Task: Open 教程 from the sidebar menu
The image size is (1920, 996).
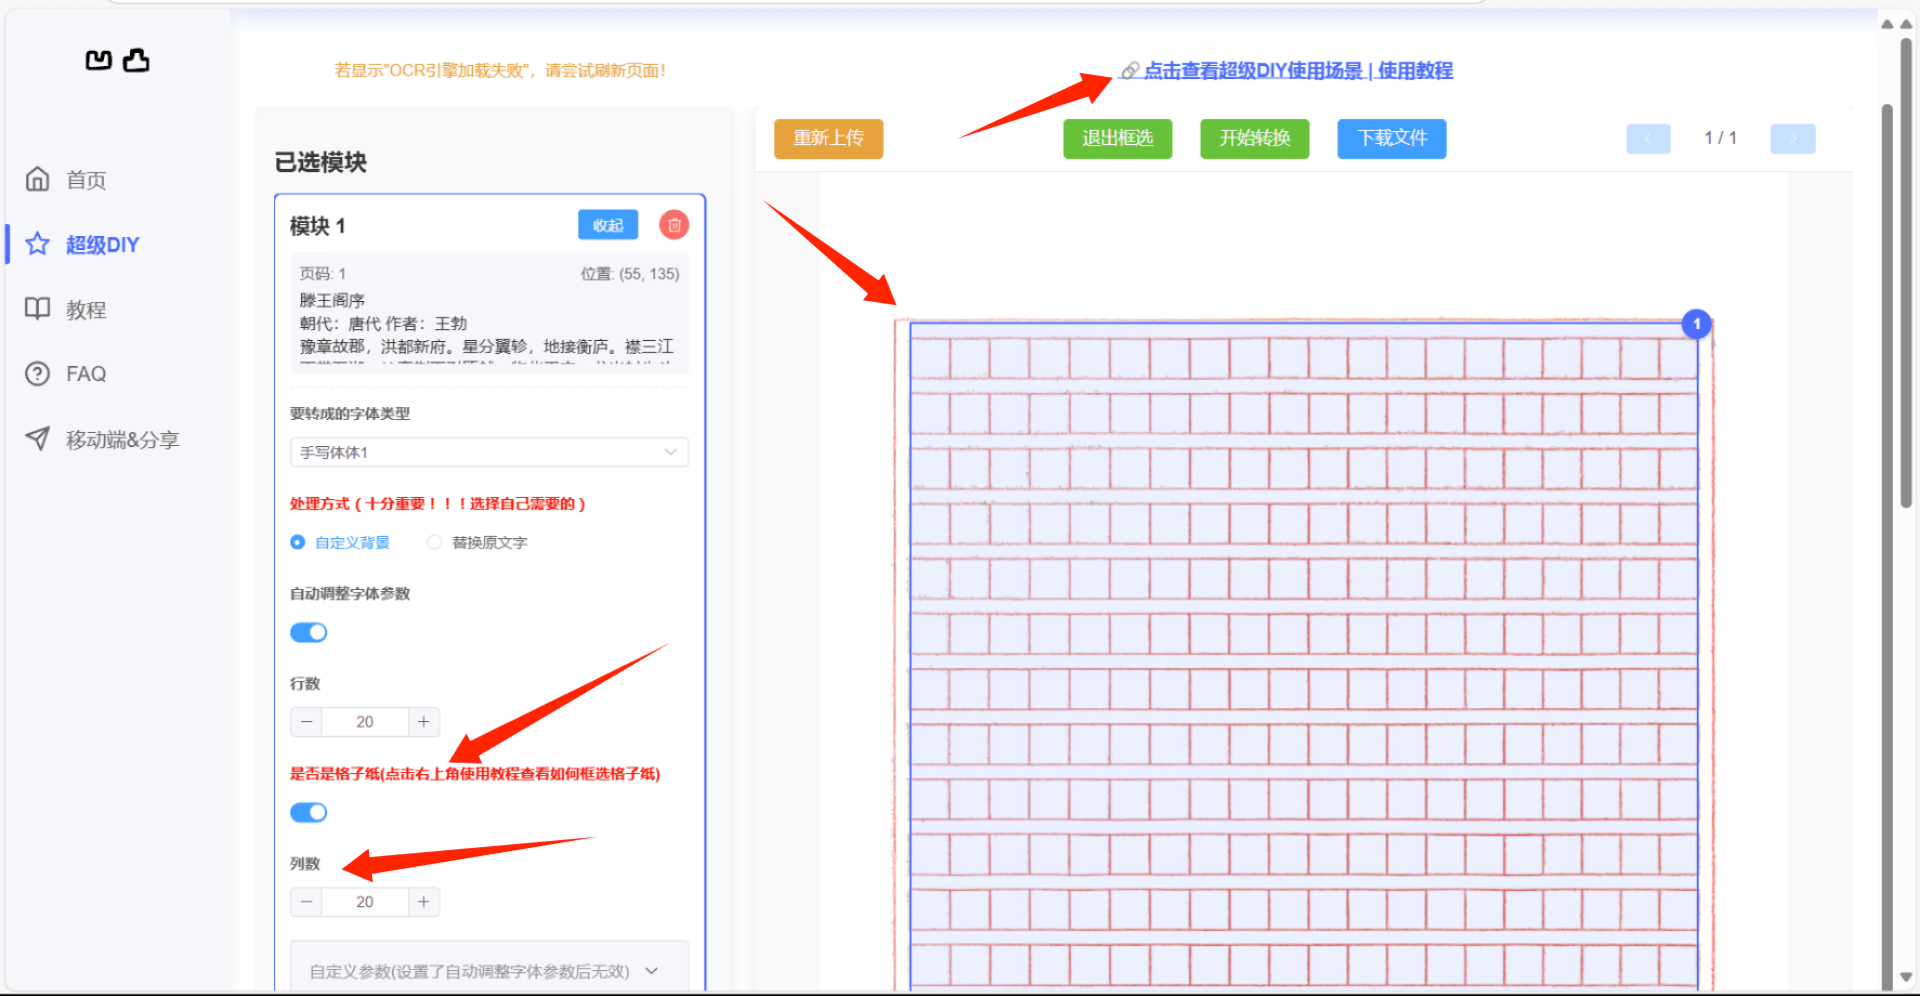Action: pyautogui.click(x=85, y=309)
